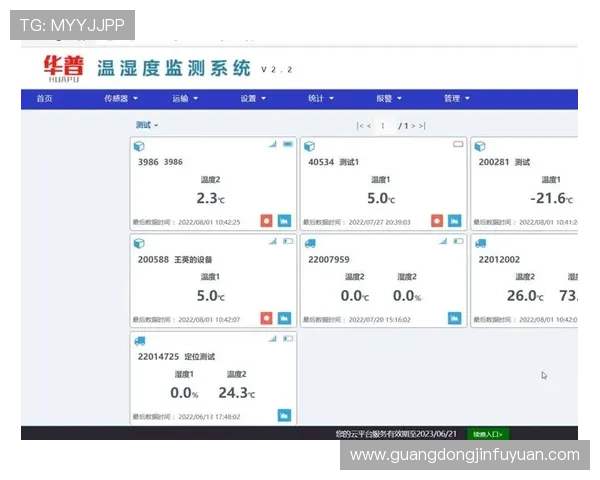Click the -21.6℃ temperature reading
Viewport: 600px width, 480px height.
(551, 198)
